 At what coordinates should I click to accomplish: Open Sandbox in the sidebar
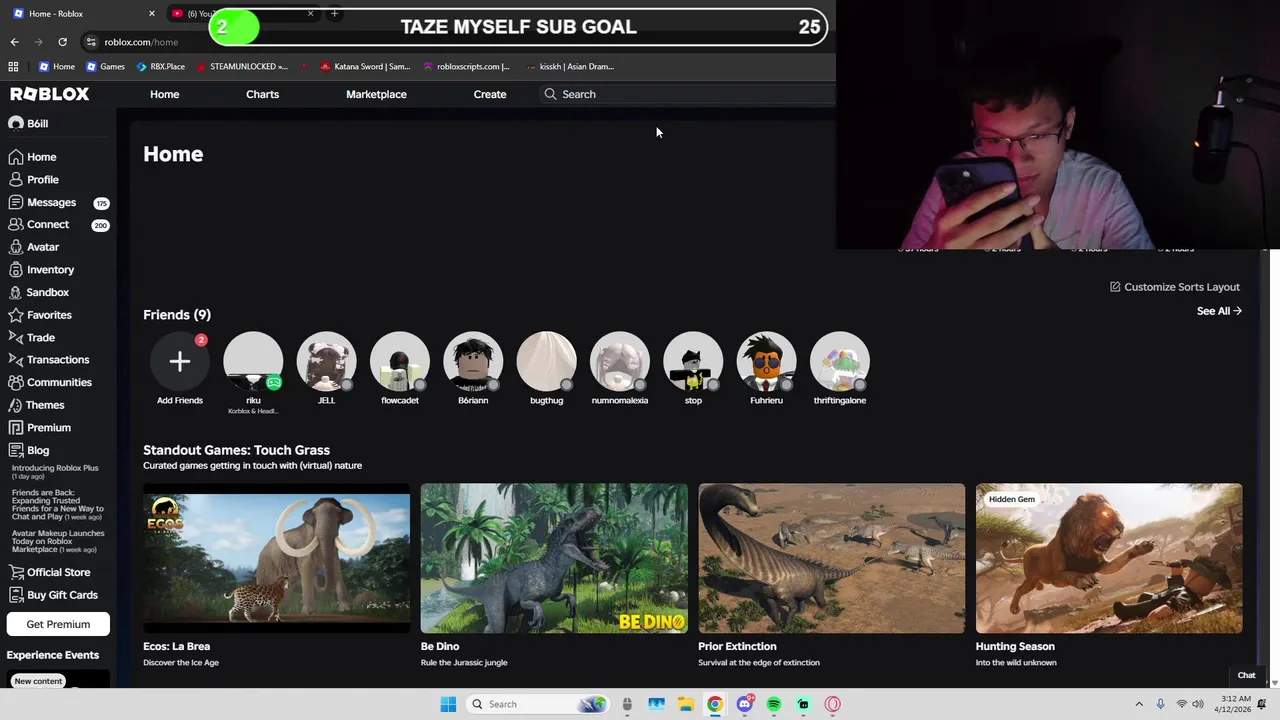tap(39, 293)
